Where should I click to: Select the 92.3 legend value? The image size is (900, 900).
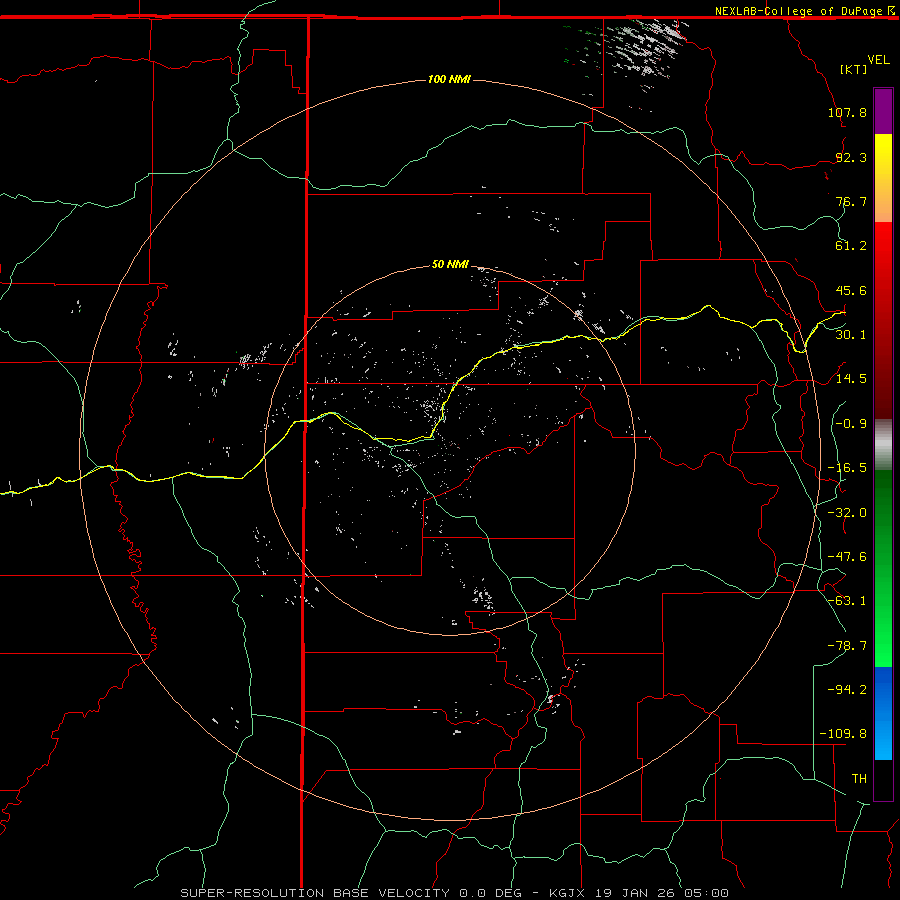(x=851, y=157)
